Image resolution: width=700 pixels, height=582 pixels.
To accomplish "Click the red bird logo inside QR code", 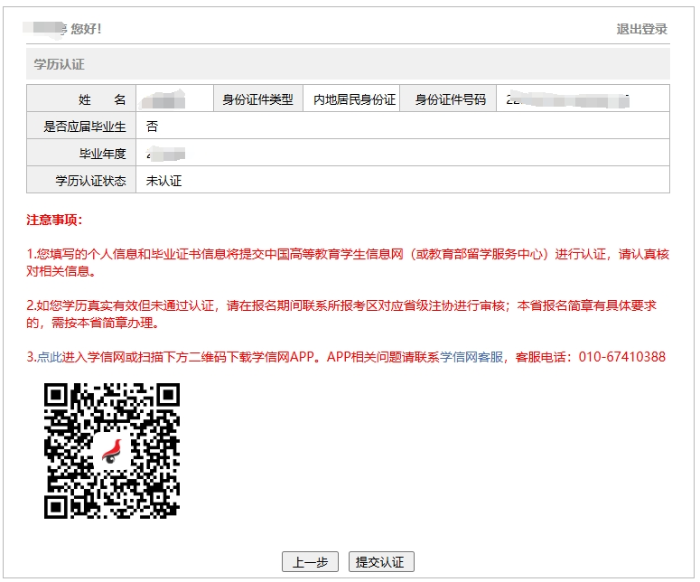I will click(x=112, y=451).
